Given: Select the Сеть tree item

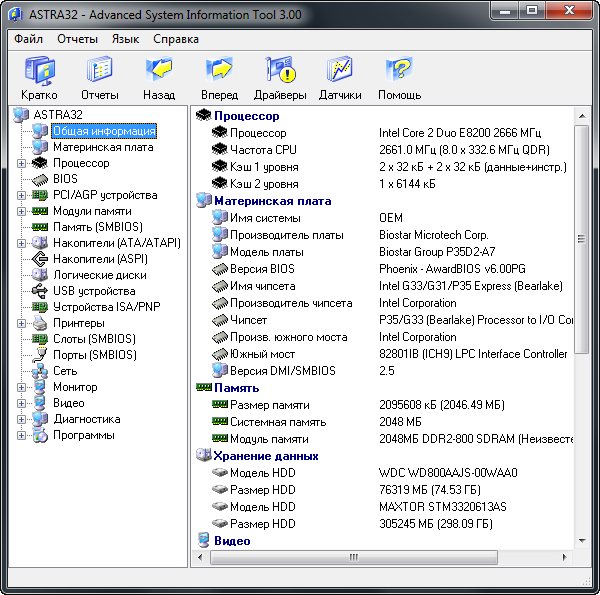Looking at the screenshot, I should tap(65, 371).
